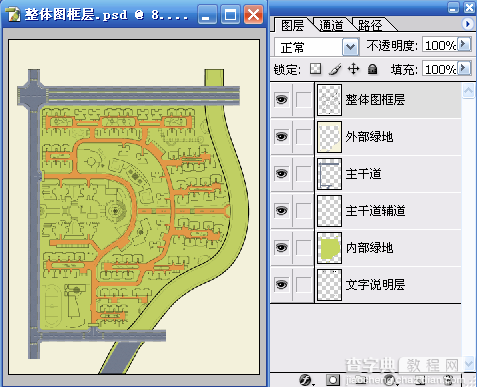The image size is (477, 387).
Task: Toggle link box of 内部绿地 layer
Action: (x=303, y=248)
